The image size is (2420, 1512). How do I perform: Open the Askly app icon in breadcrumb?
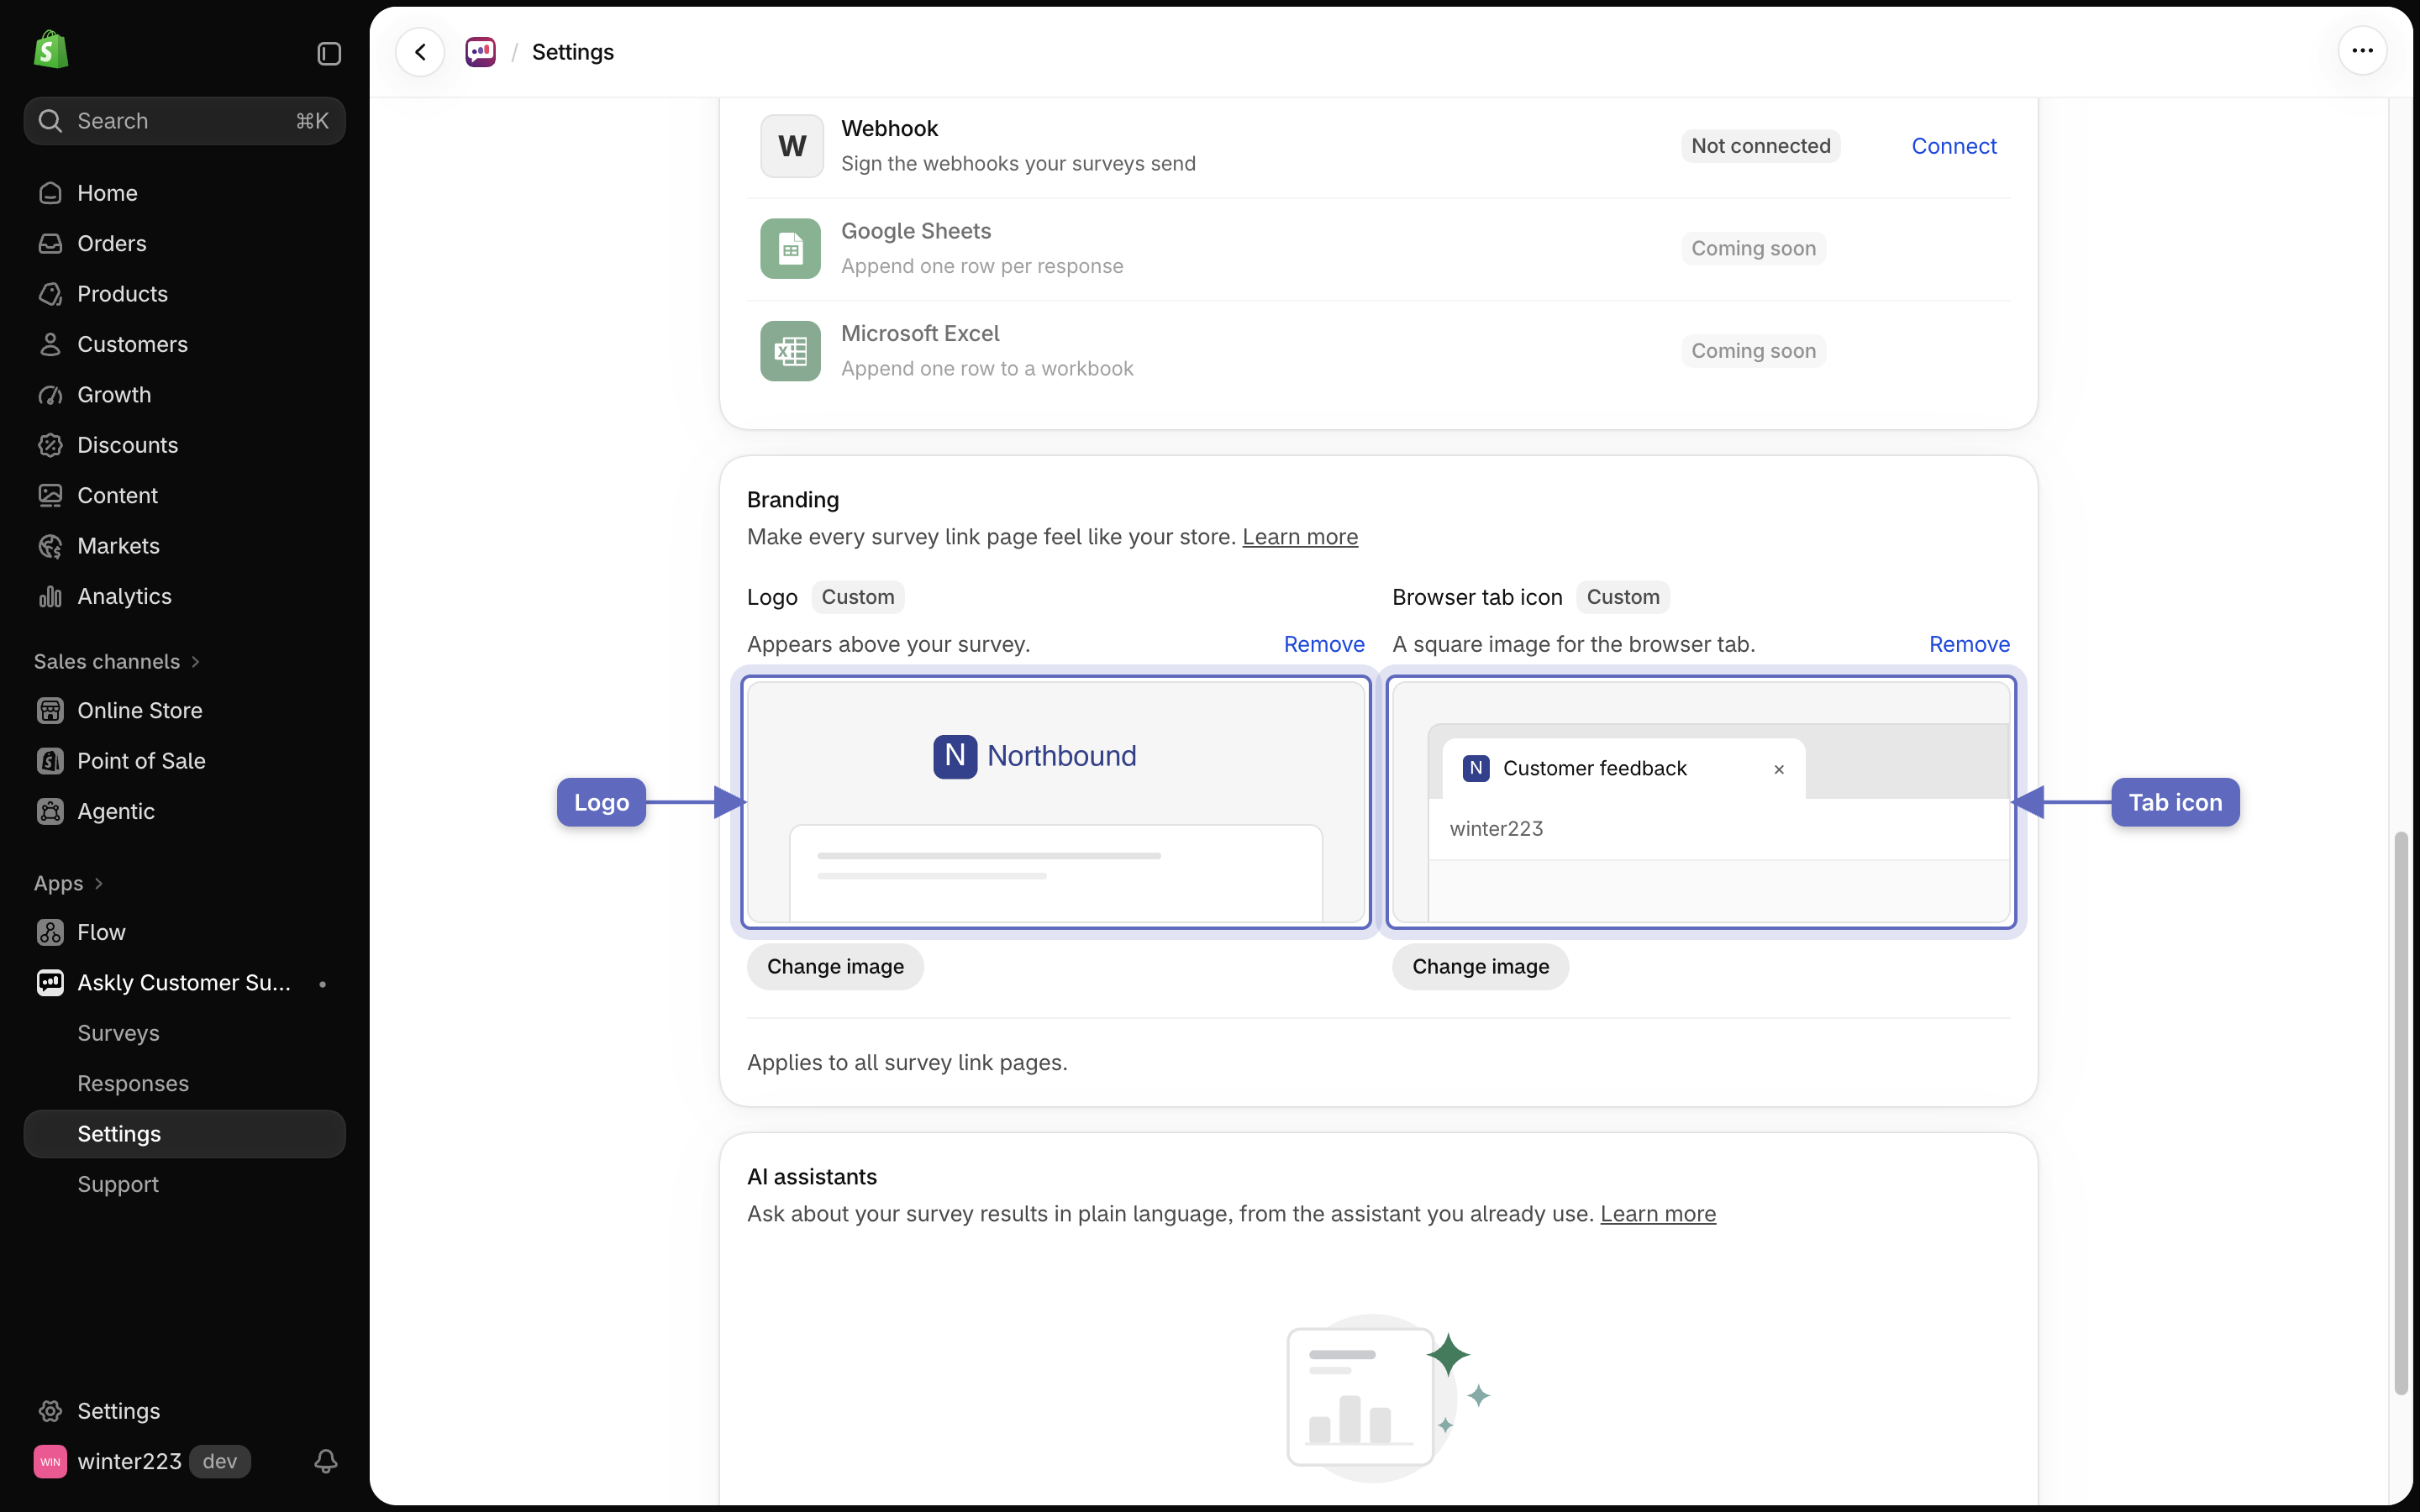pyautogui.click(x=481, y=52)
